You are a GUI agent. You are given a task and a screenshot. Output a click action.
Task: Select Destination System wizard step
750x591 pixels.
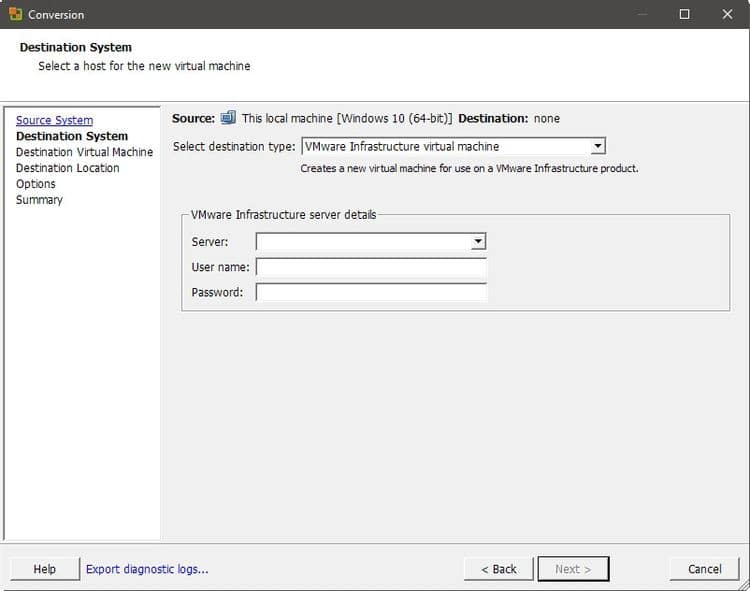pos(72,136)
